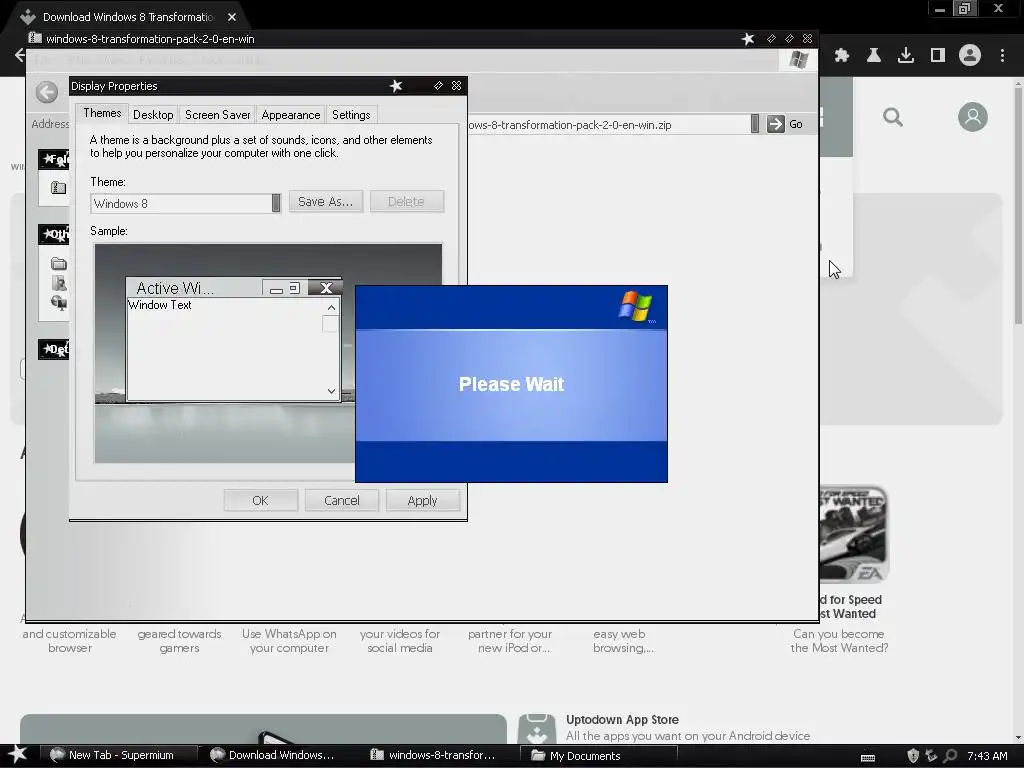Image resolution: width=1024 pixels, height=768 pixels.
Task: Click Apply in Display Properties
Action: (x=423, y=501)
